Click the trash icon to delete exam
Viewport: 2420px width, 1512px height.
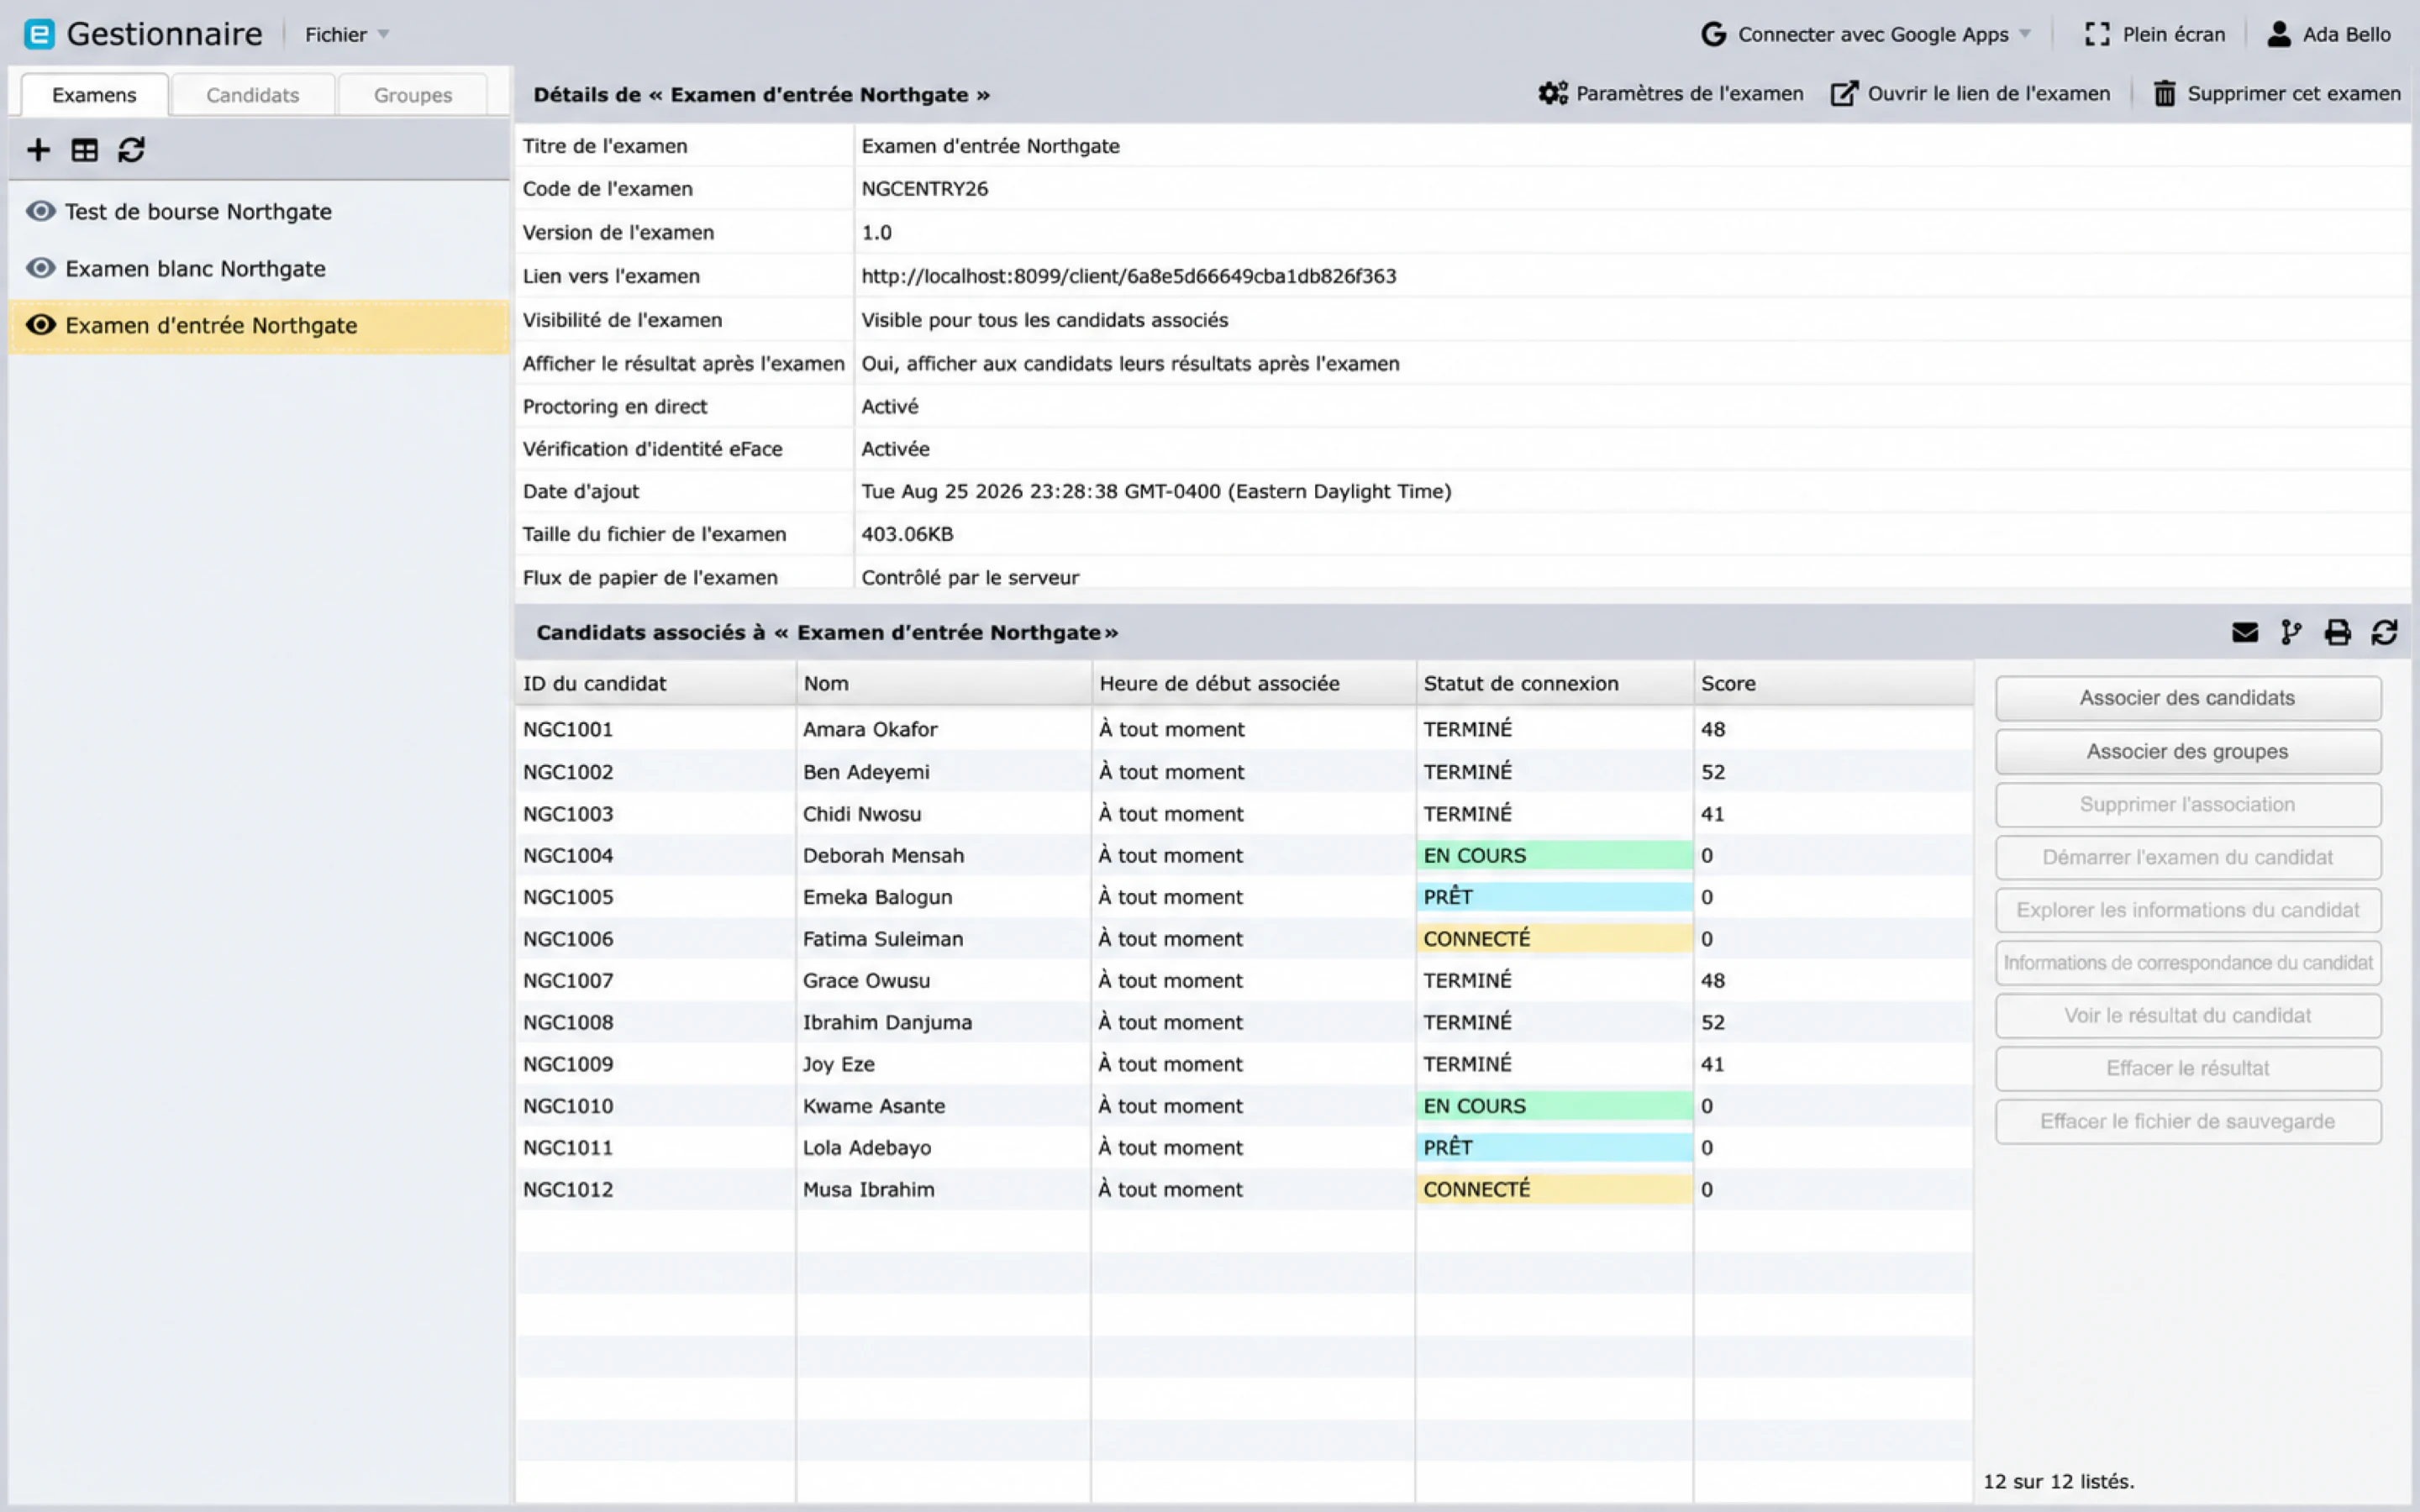pyautogui.click(x=2165, y=93)
